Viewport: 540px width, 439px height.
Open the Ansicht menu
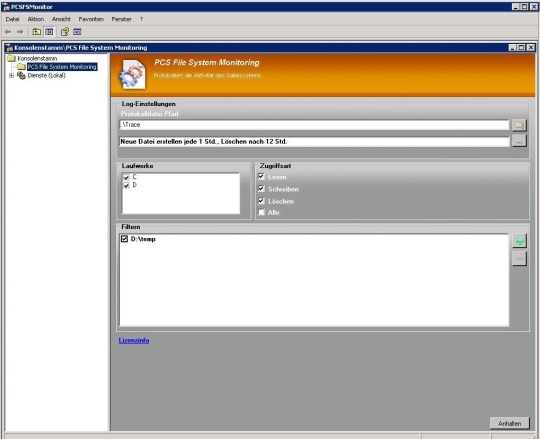[x=61, y=19]
